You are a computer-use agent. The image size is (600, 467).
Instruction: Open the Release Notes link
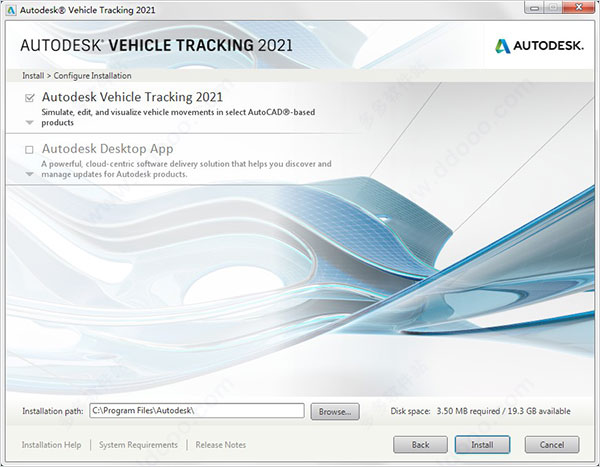pyautogui.click(x=221, y=445)
